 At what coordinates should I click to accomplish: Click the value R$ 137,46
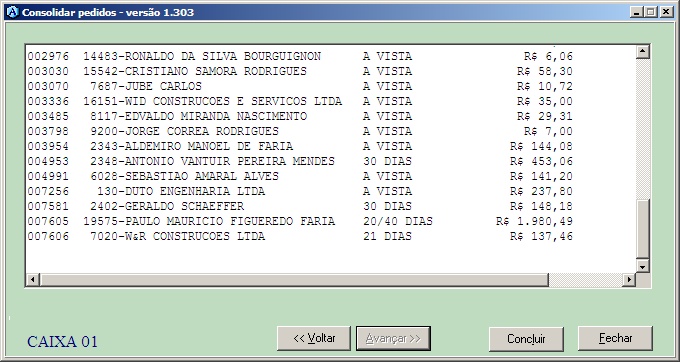pos(541,236)
